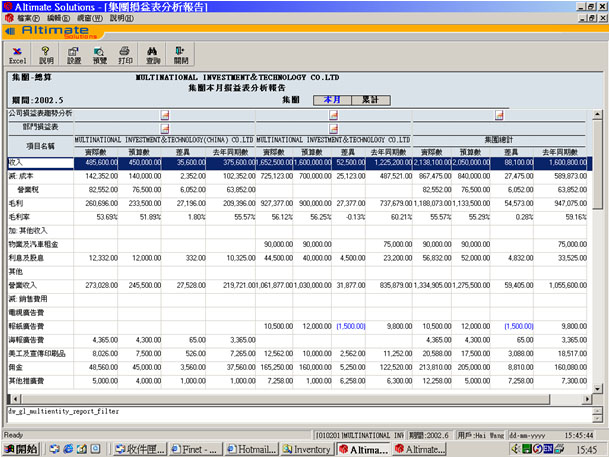Open print preview with 預覽 icon

tap(100, 55)
